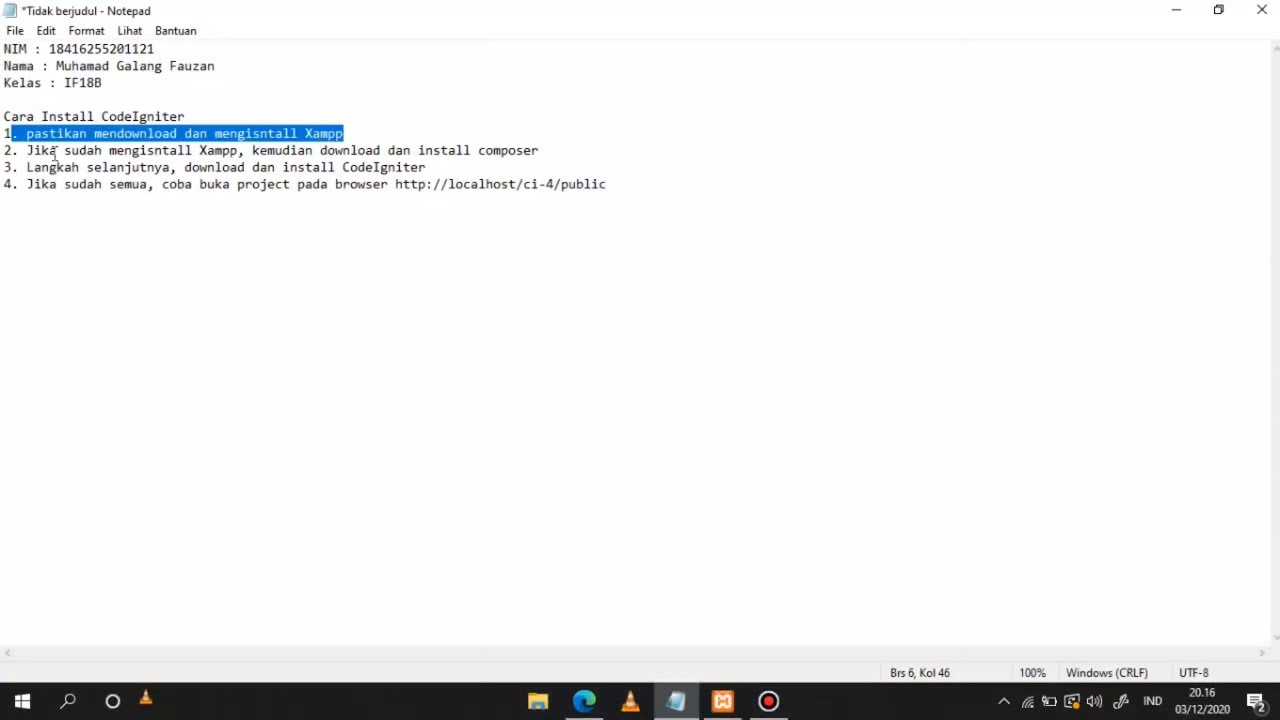Minimize the Notepad window
The height and width of the screenshot is (720, 1280).
coord(1176,10)
